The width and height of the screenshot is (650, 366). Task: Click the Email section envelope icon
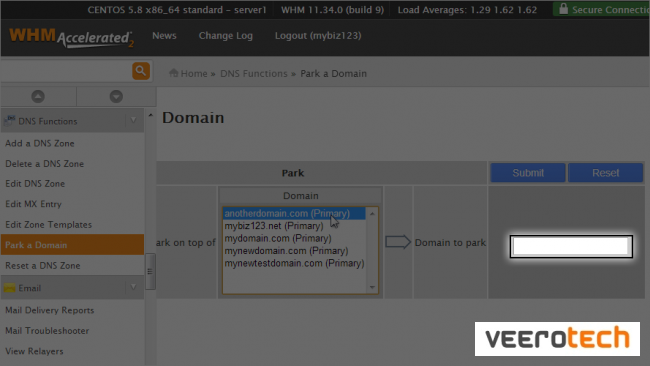pyautogui.click(x=10, y=288)
